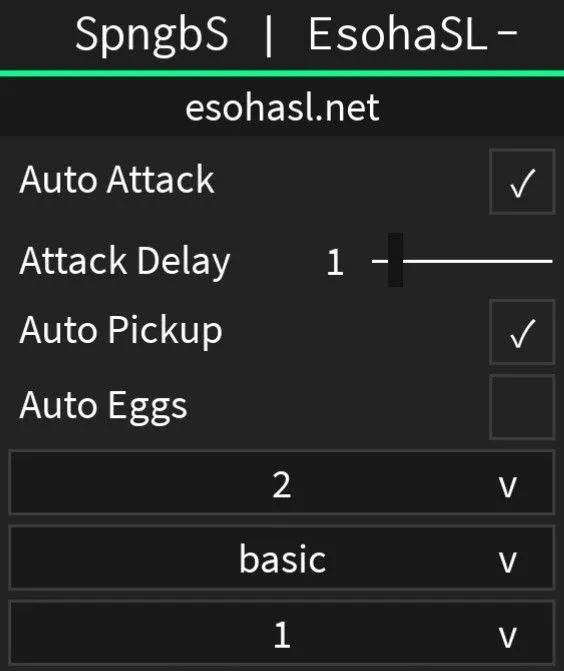Click the Attack Delay value 1
Image resolution: width=564 pixels, height=671 pixels.
(x=335, y=262)
